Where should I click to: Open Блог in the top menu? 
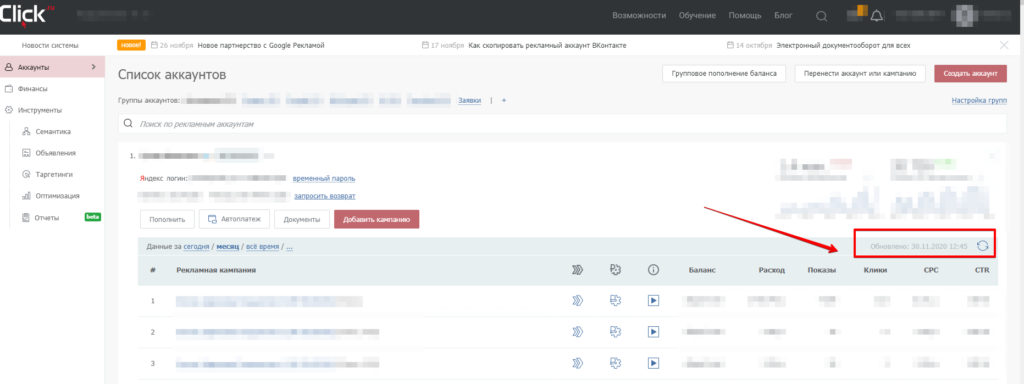point(783,16)
